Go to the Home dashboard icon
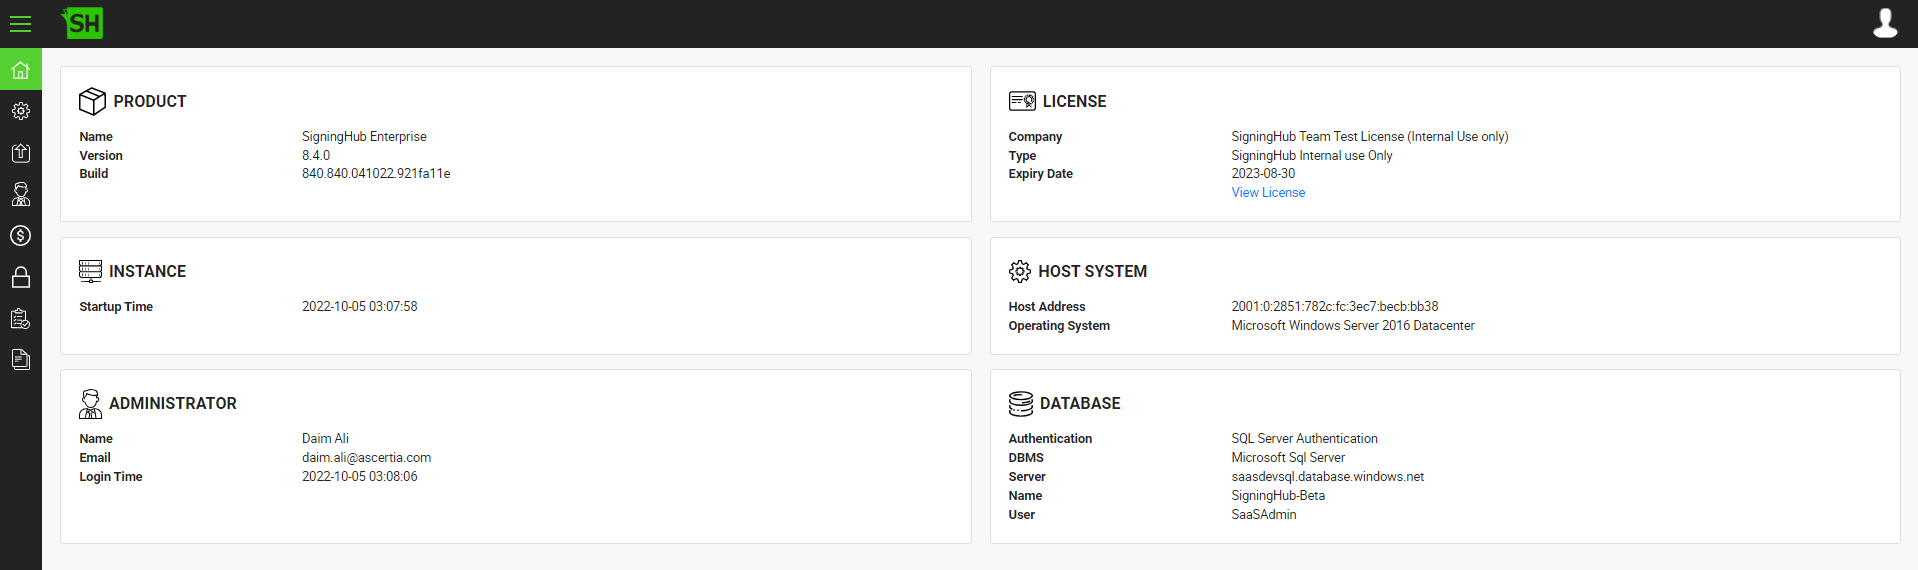1918x570 pixels. pyautogui.click(x=20, y=70)
